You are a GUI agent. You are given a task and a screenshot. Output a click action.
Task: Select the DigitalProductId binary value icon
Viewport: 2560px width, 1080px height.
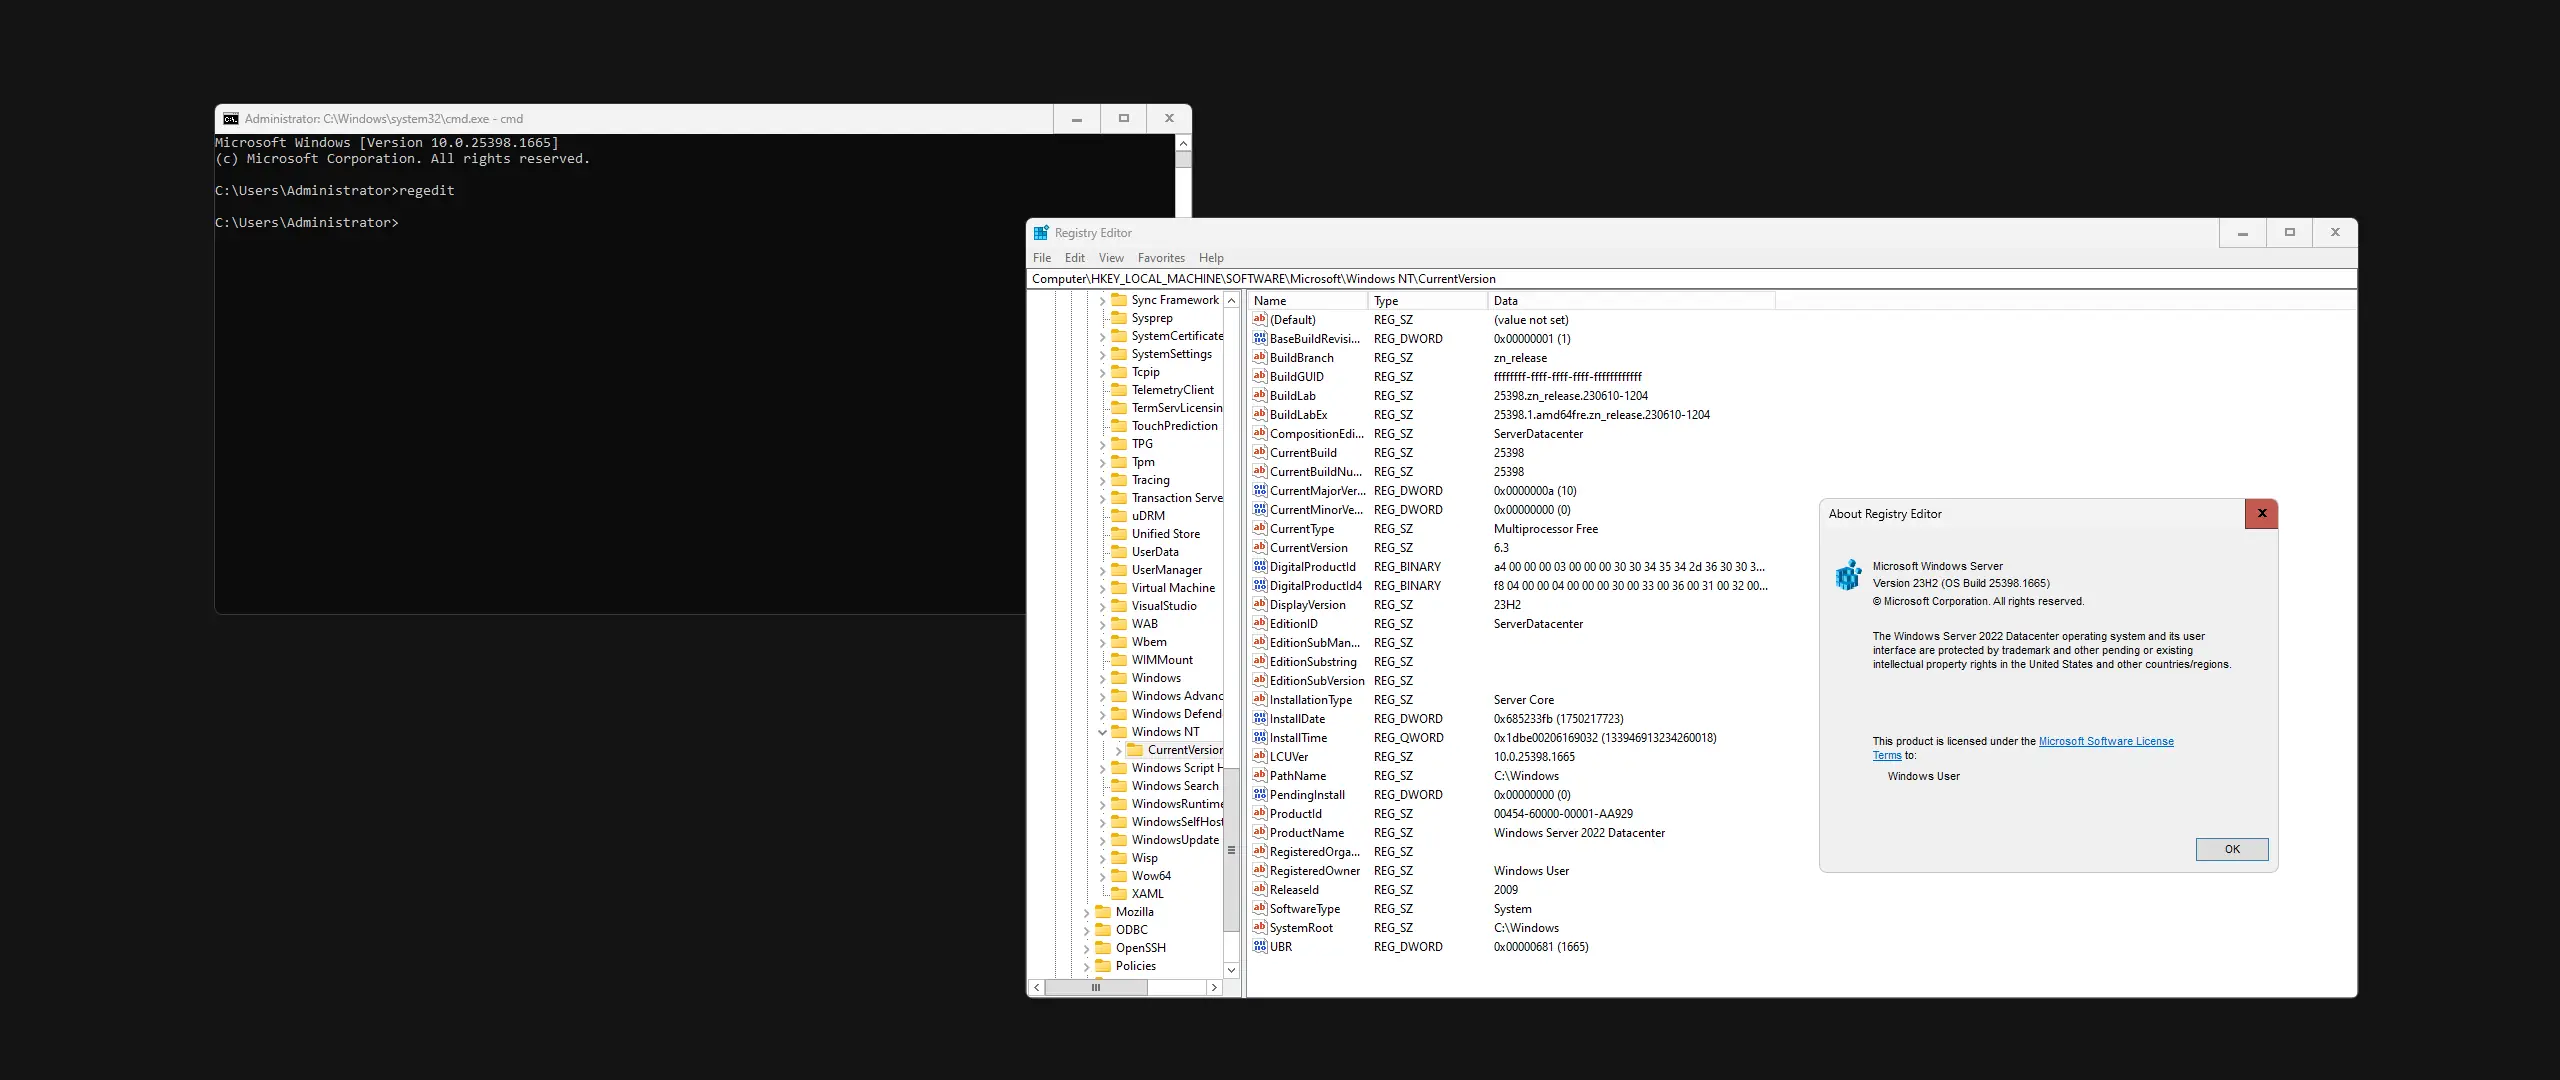pyautogui.click(x=1260, y=566)
